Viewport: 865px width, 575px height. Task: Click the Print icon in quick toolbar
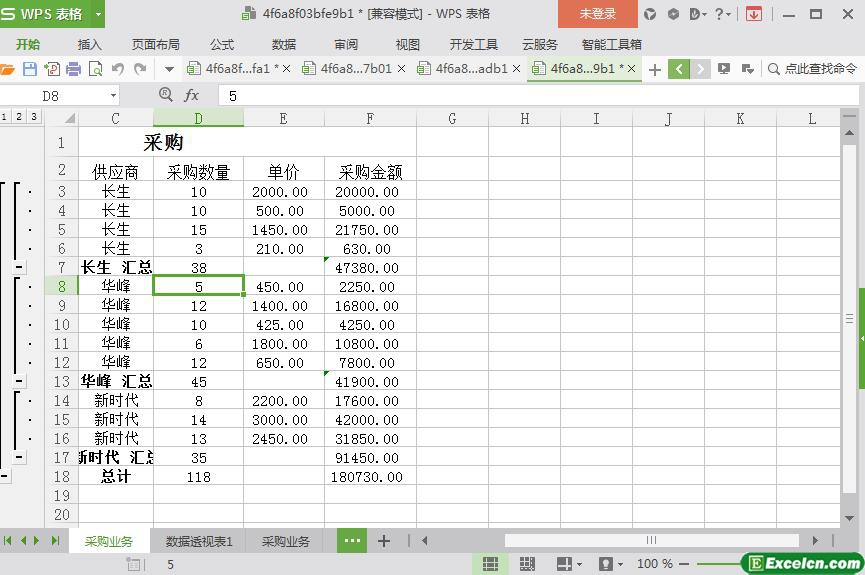tap(73, 69)
